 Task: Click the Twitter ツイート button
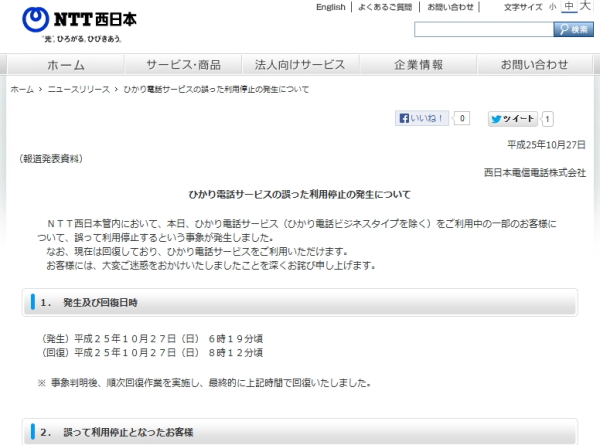point(513,118)
